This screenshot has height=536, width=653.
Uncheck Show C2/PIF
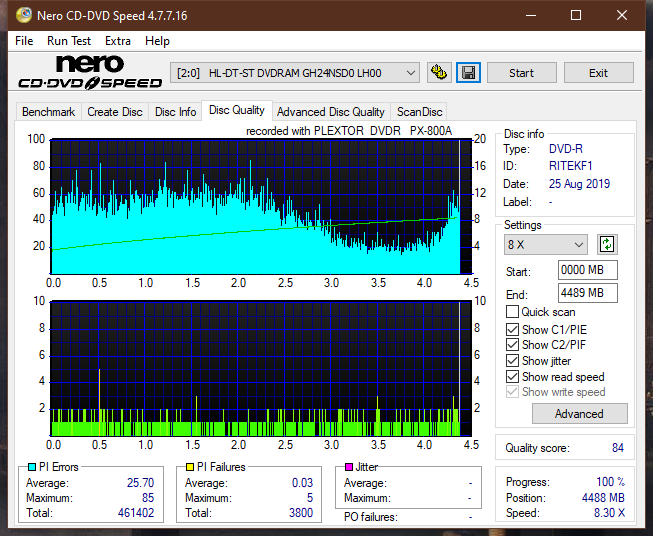[512, 345]
